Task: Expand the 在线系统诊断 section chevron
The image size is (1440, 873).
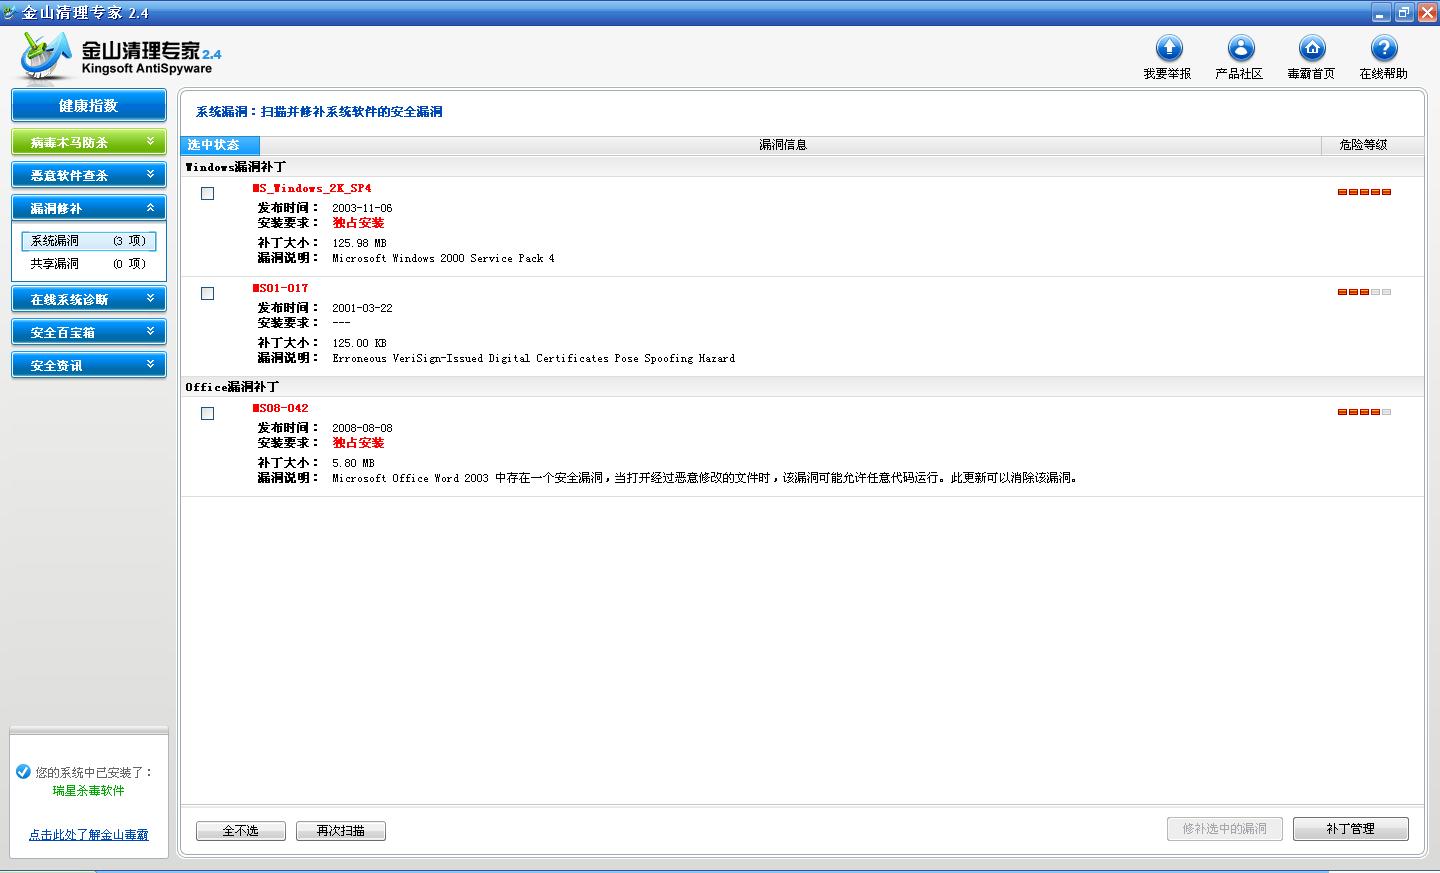Action: coord(151,299)
